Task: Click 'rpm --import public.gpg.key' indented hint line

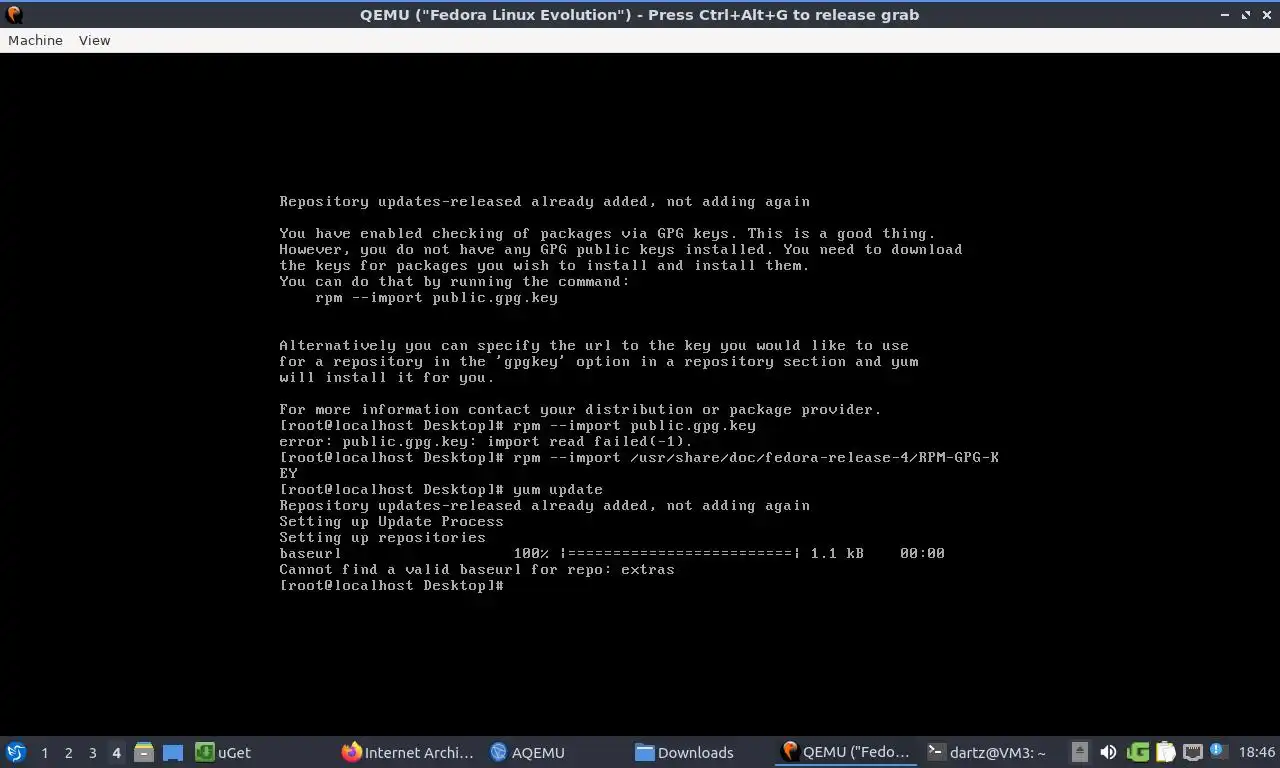Action: point(436,297)
